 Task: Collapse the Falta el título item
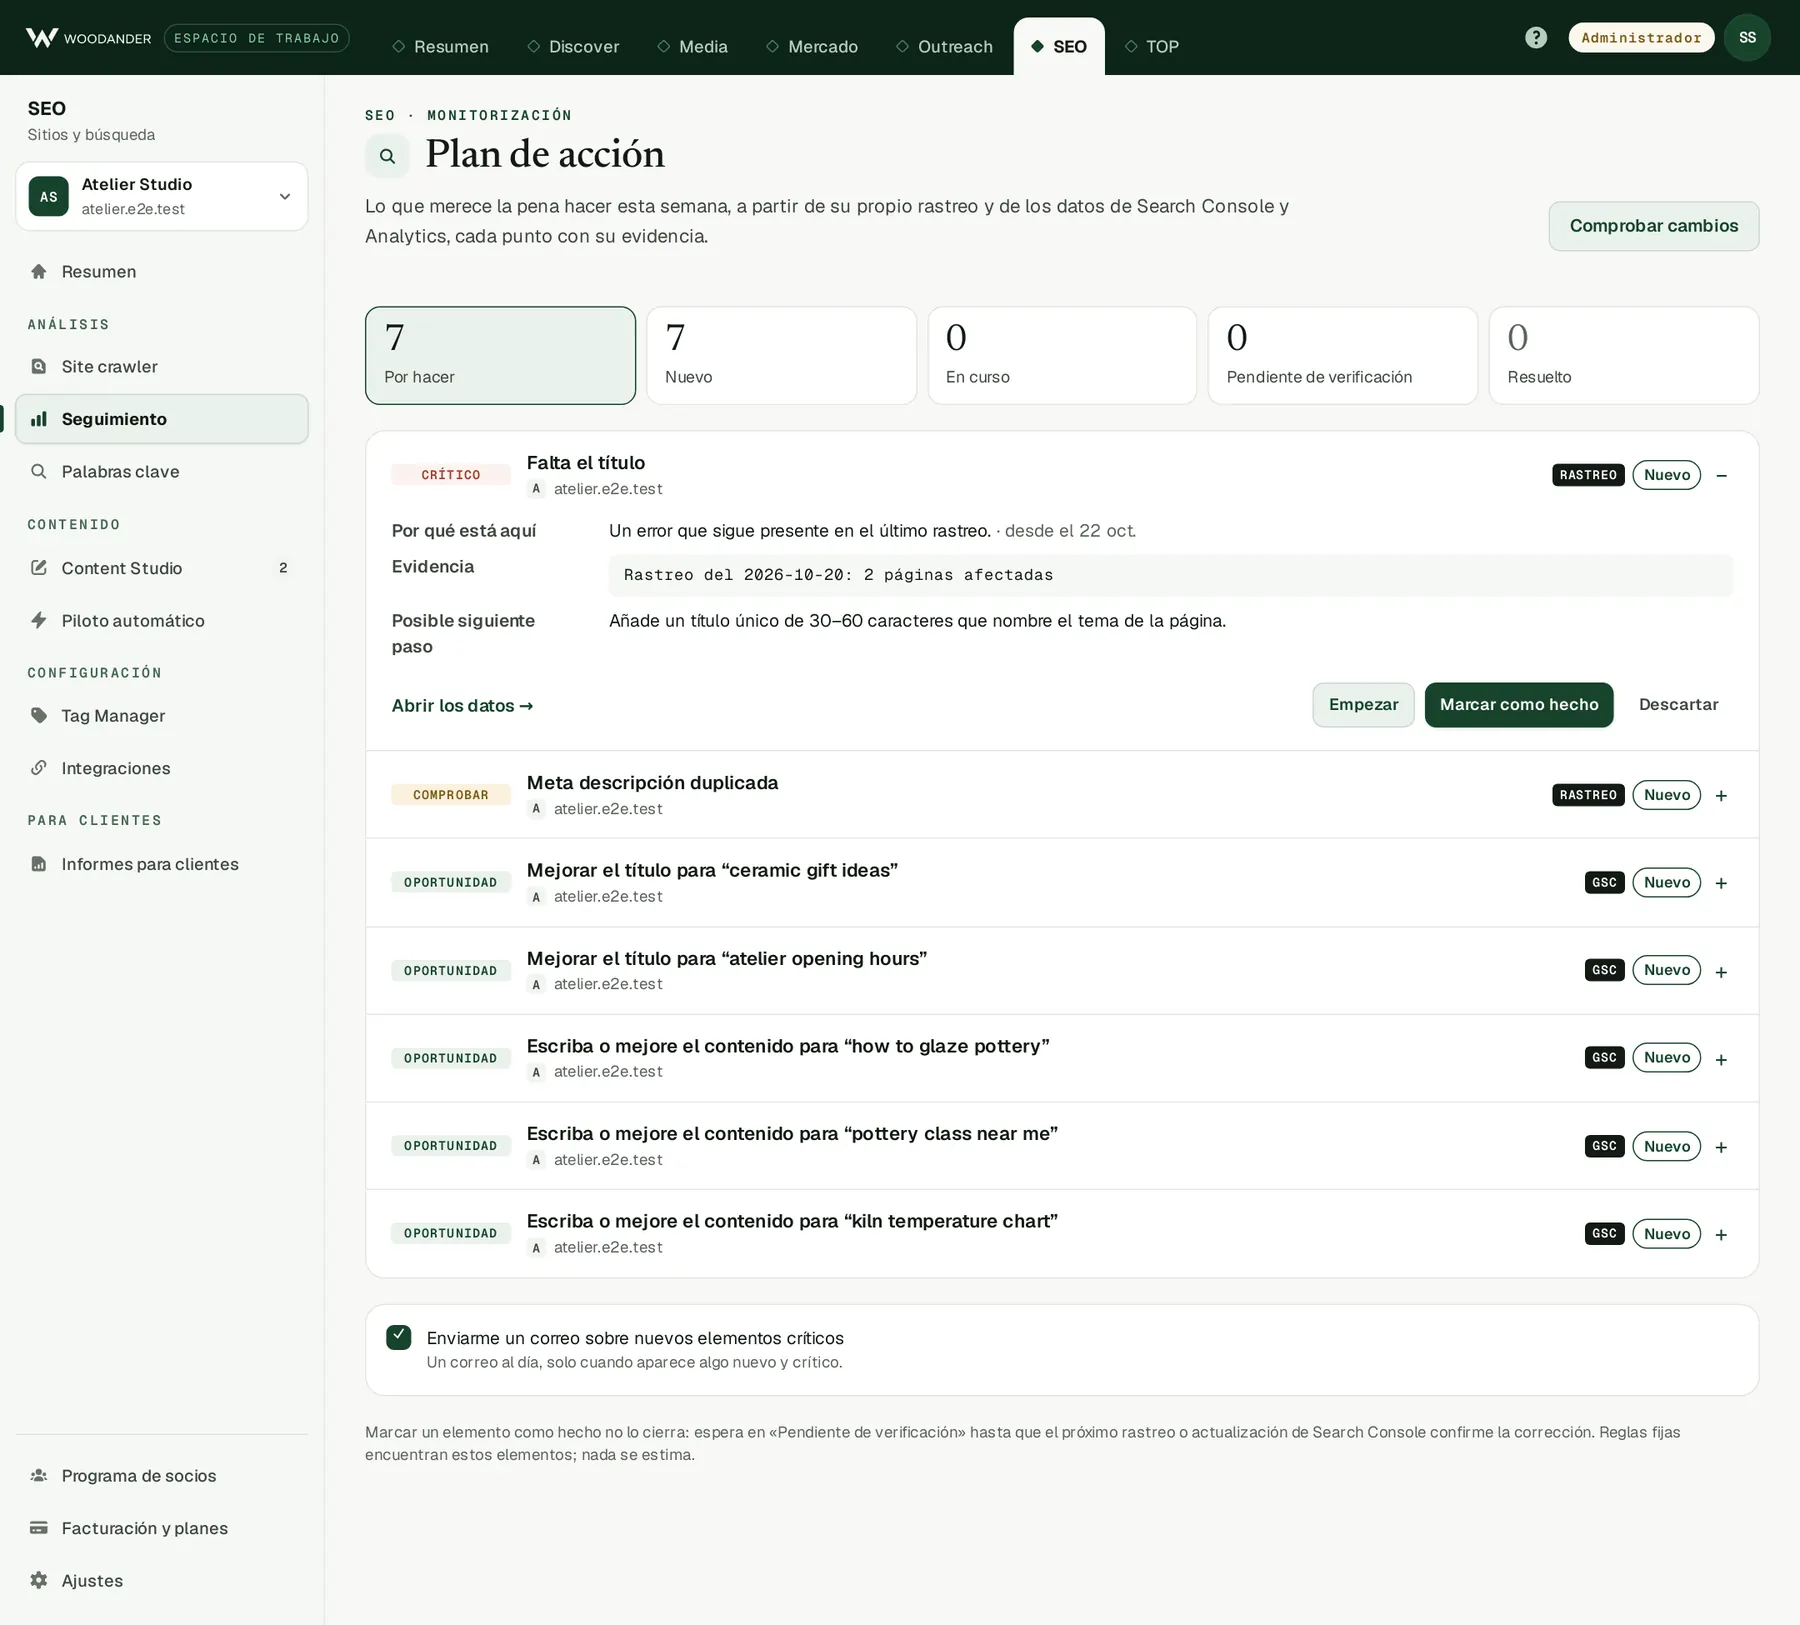[1721, 475]
